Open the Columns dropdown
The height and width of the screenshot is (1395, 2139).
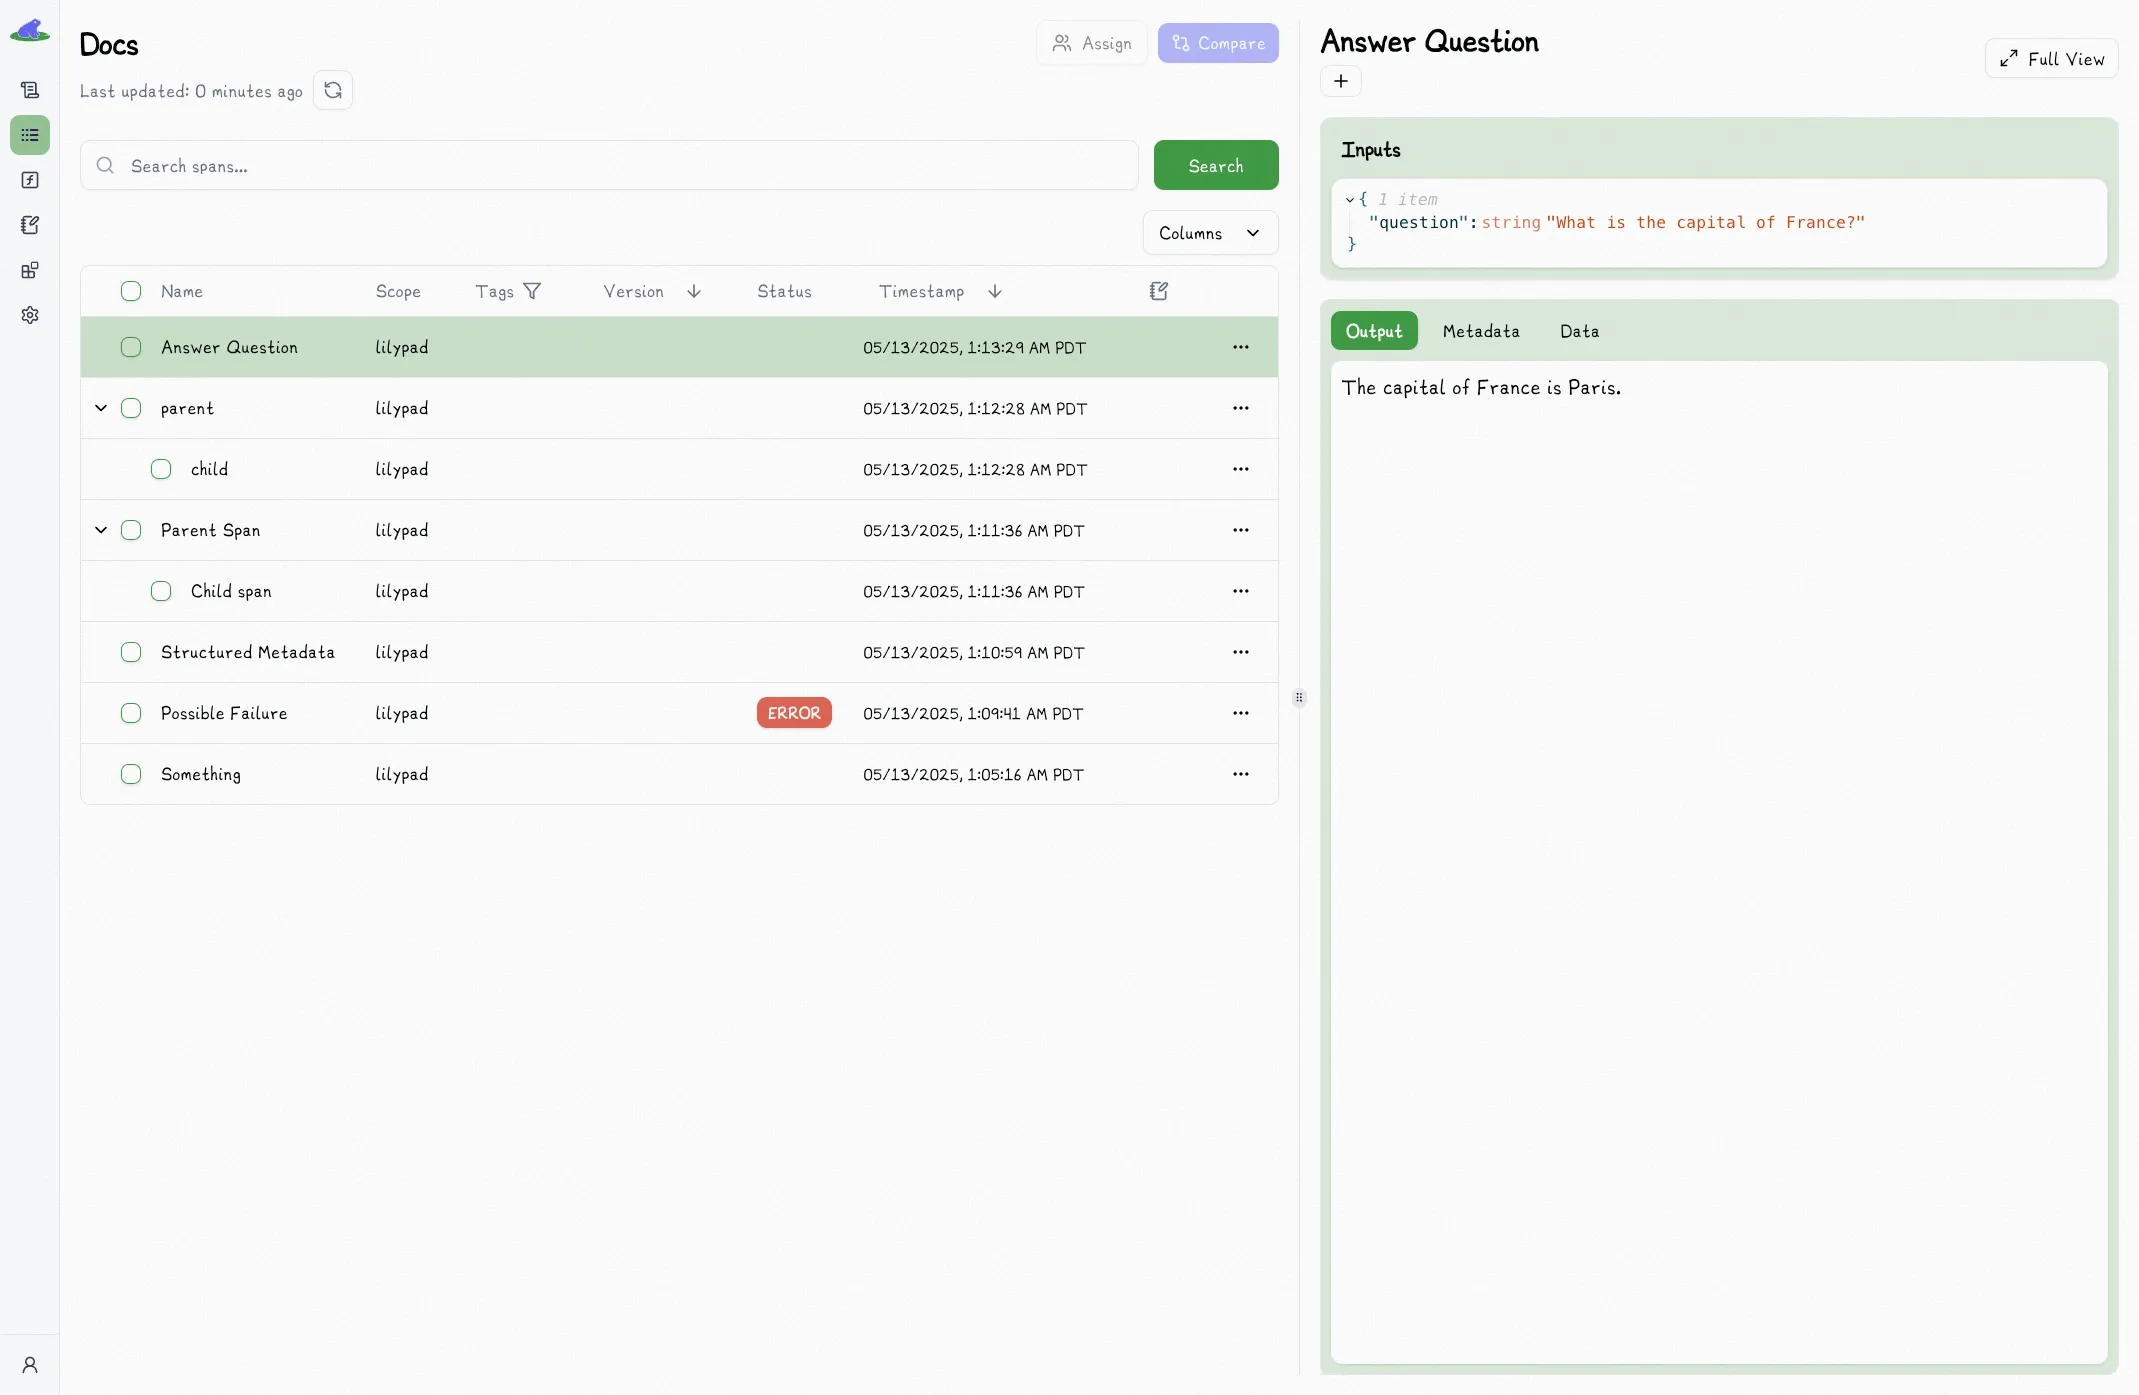click(1210, 233)
